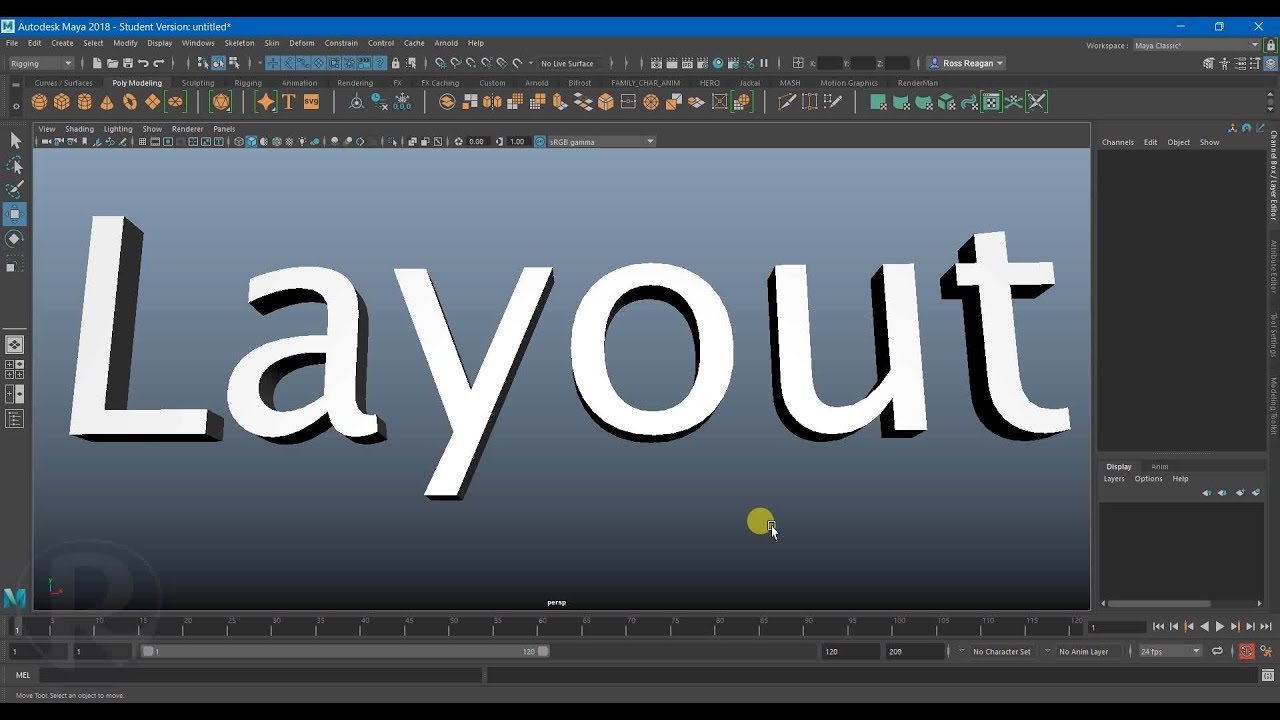Create a polygon cone from the shelf
1280x720 pixels.
tap(107, 102)
